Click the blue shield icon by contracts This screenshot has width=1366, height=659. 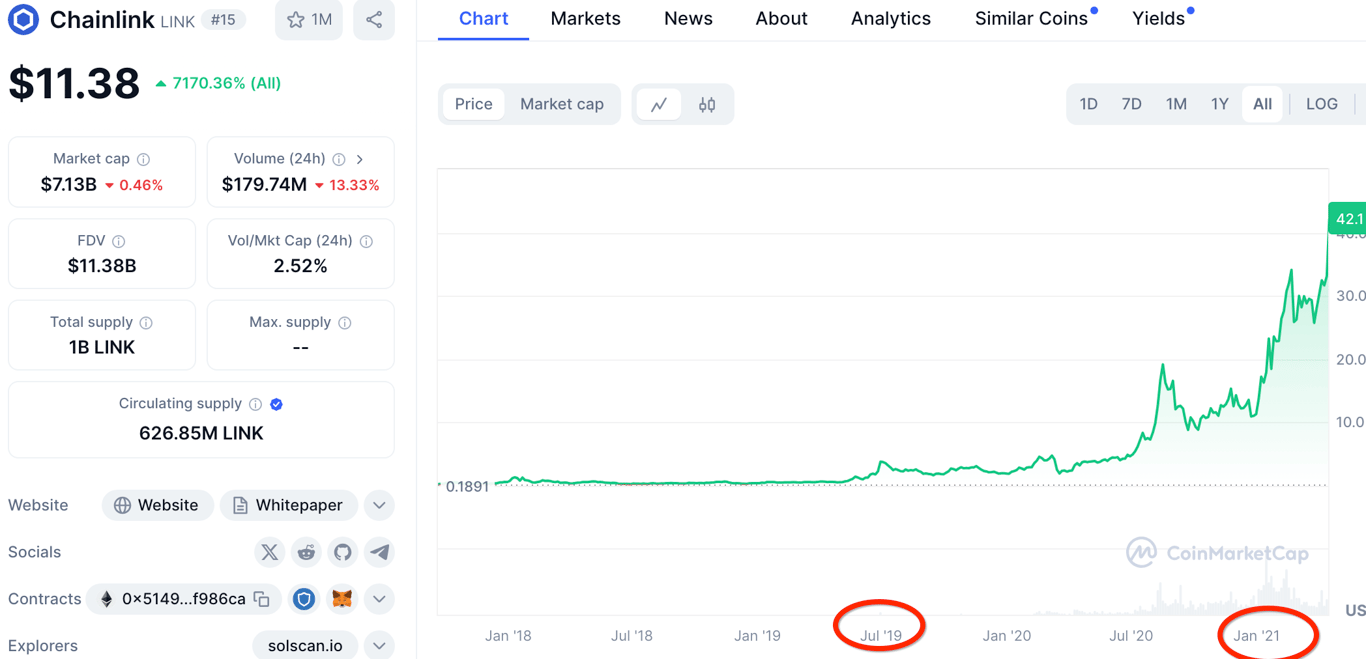pos(304,599)
